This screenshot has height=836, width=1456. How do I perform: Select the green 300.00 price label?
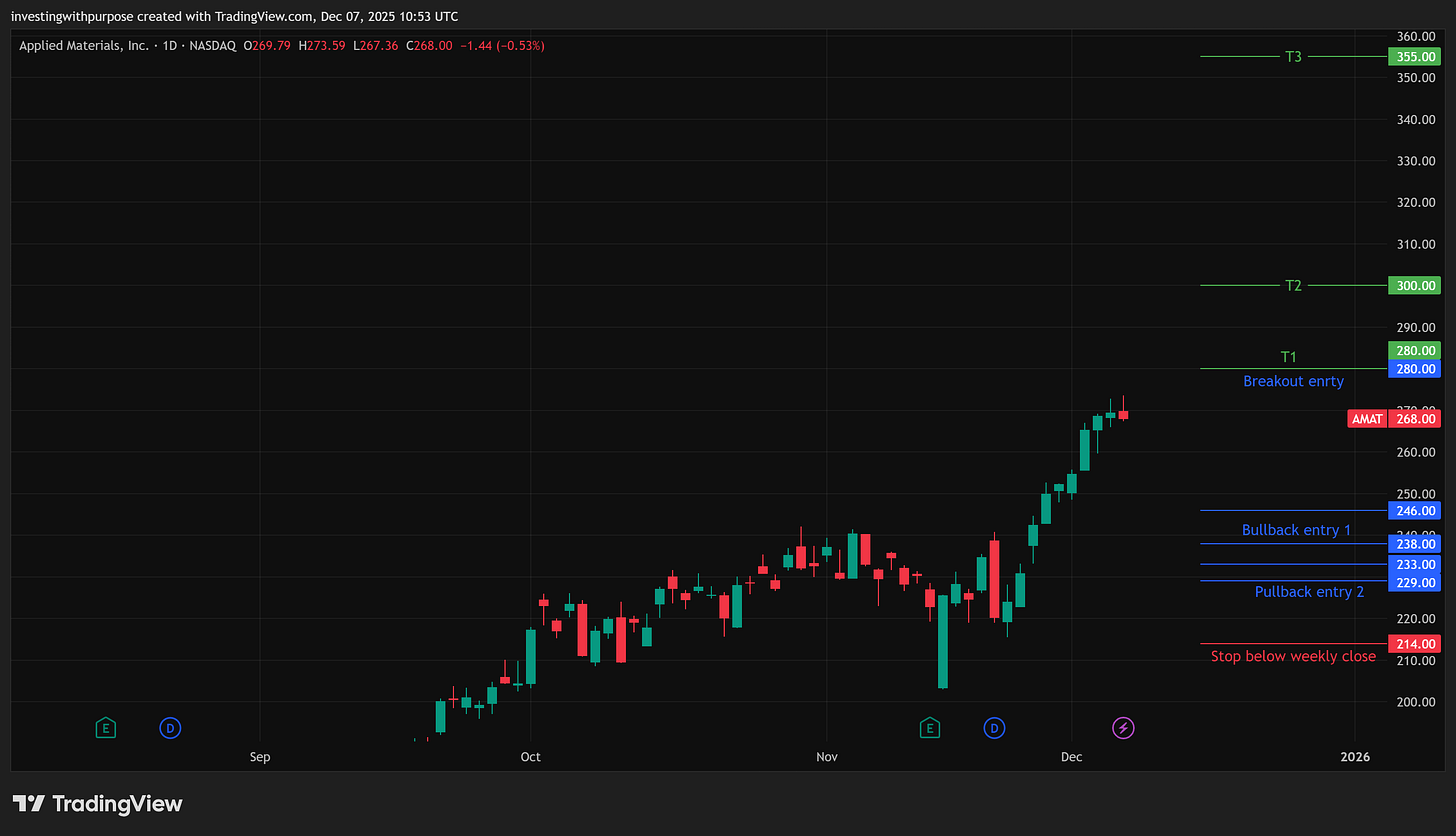click(x=1415, y=286)
